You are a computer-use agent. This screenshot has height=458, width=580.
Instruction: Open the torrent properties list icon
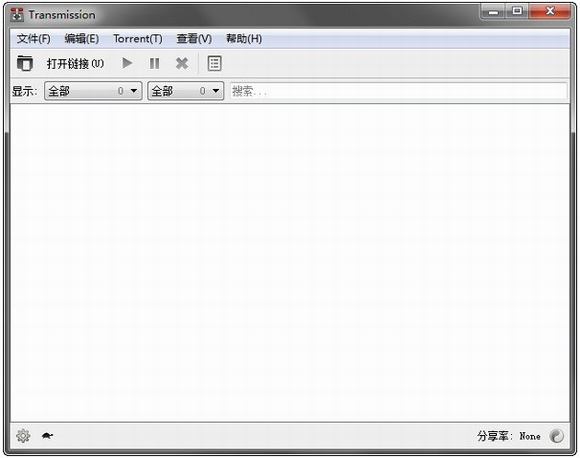[x=215, y=64]
